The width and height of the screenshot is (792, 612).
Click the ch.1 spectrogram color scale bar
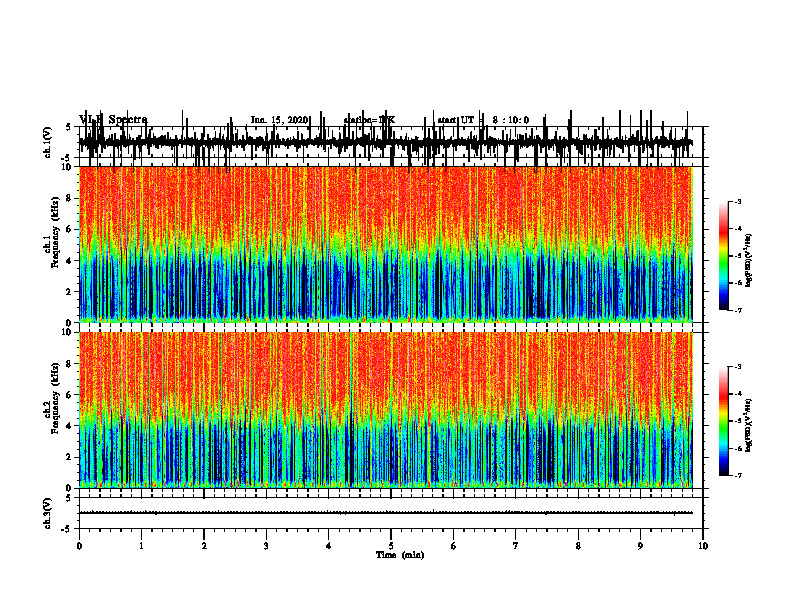[724, 256]
